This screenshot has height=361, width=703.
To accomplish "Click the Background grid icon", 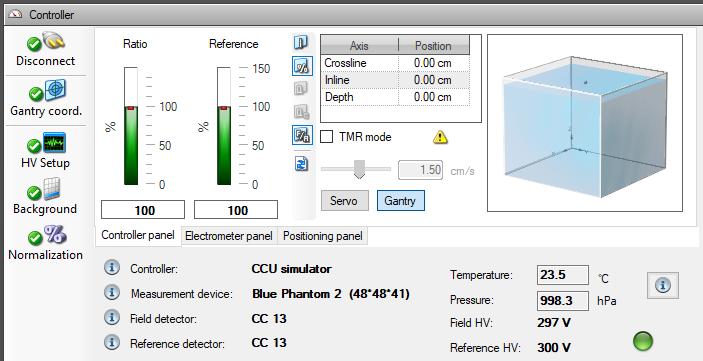I will (52, 189).
